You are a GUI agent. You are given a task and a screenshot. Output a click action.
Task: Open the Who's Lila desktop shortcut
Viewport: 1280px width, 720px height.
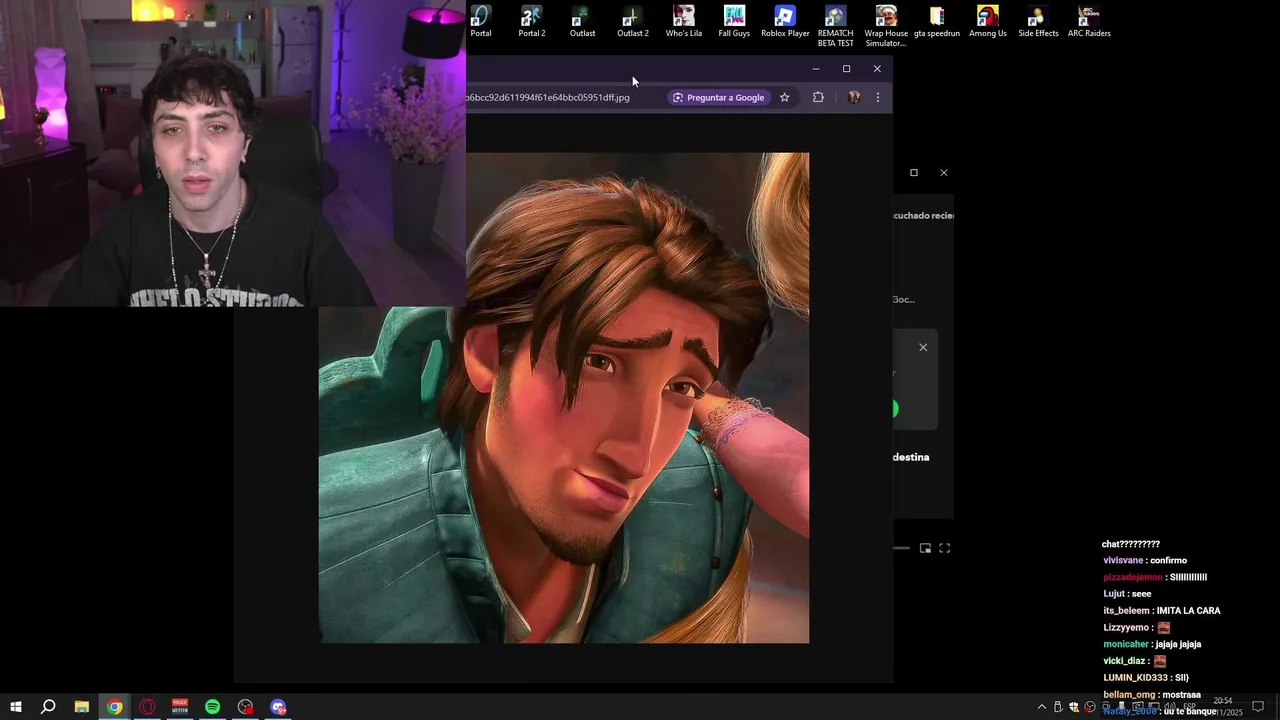click(684, 22)
